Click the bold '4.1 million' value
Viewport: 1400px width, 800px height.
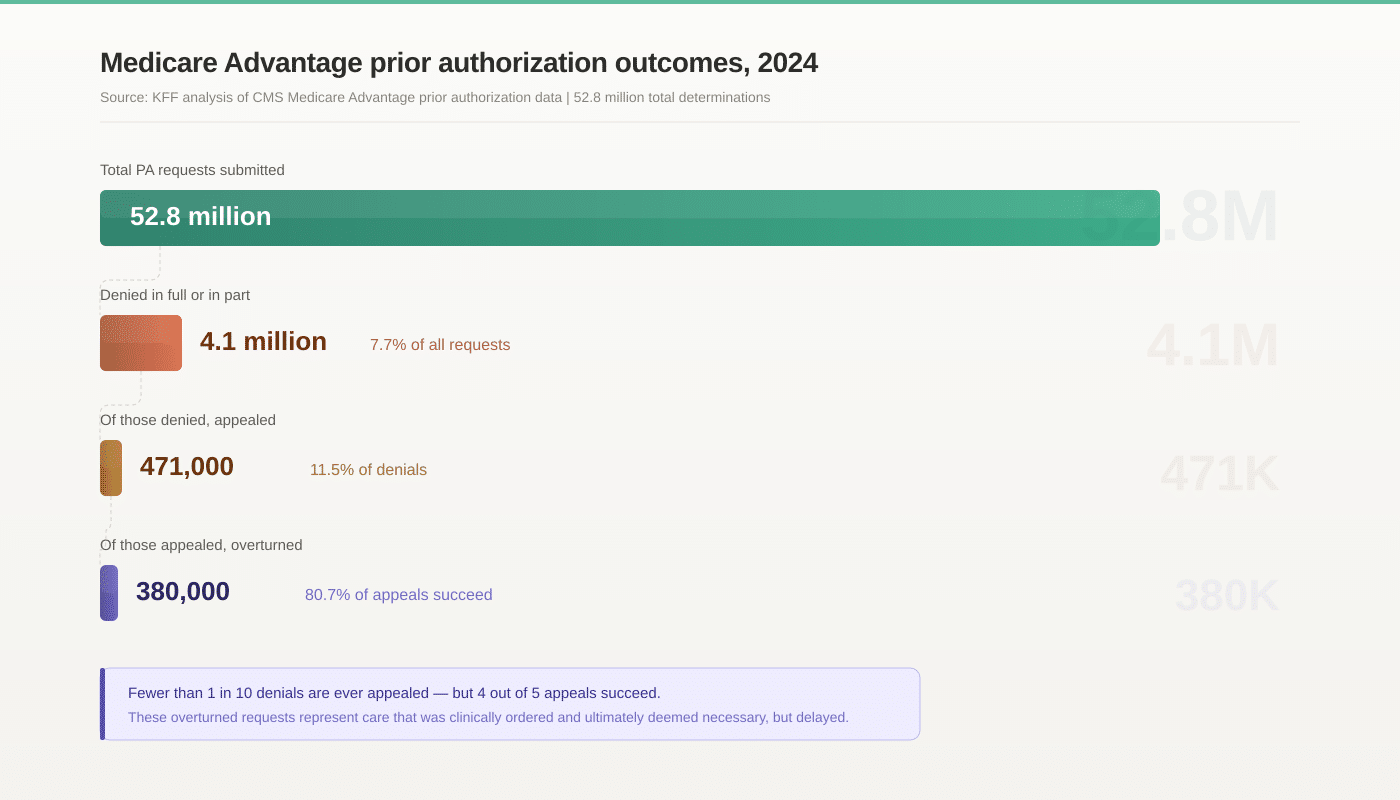coord(263,342)
